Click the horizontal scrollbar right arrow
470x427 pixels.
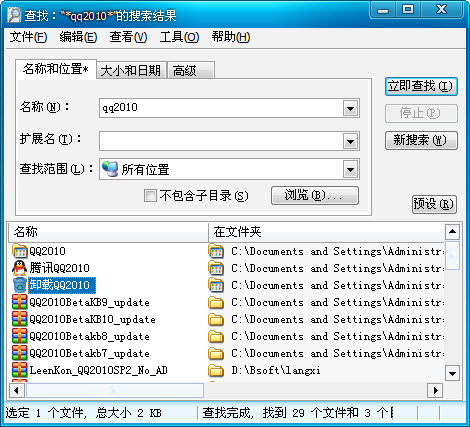pos(435,390)
